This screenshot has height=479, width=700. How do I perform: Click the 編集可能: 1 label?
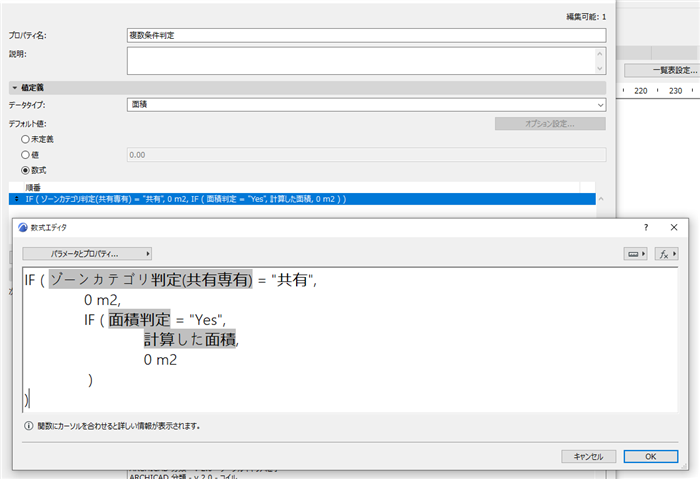[586, 17]
